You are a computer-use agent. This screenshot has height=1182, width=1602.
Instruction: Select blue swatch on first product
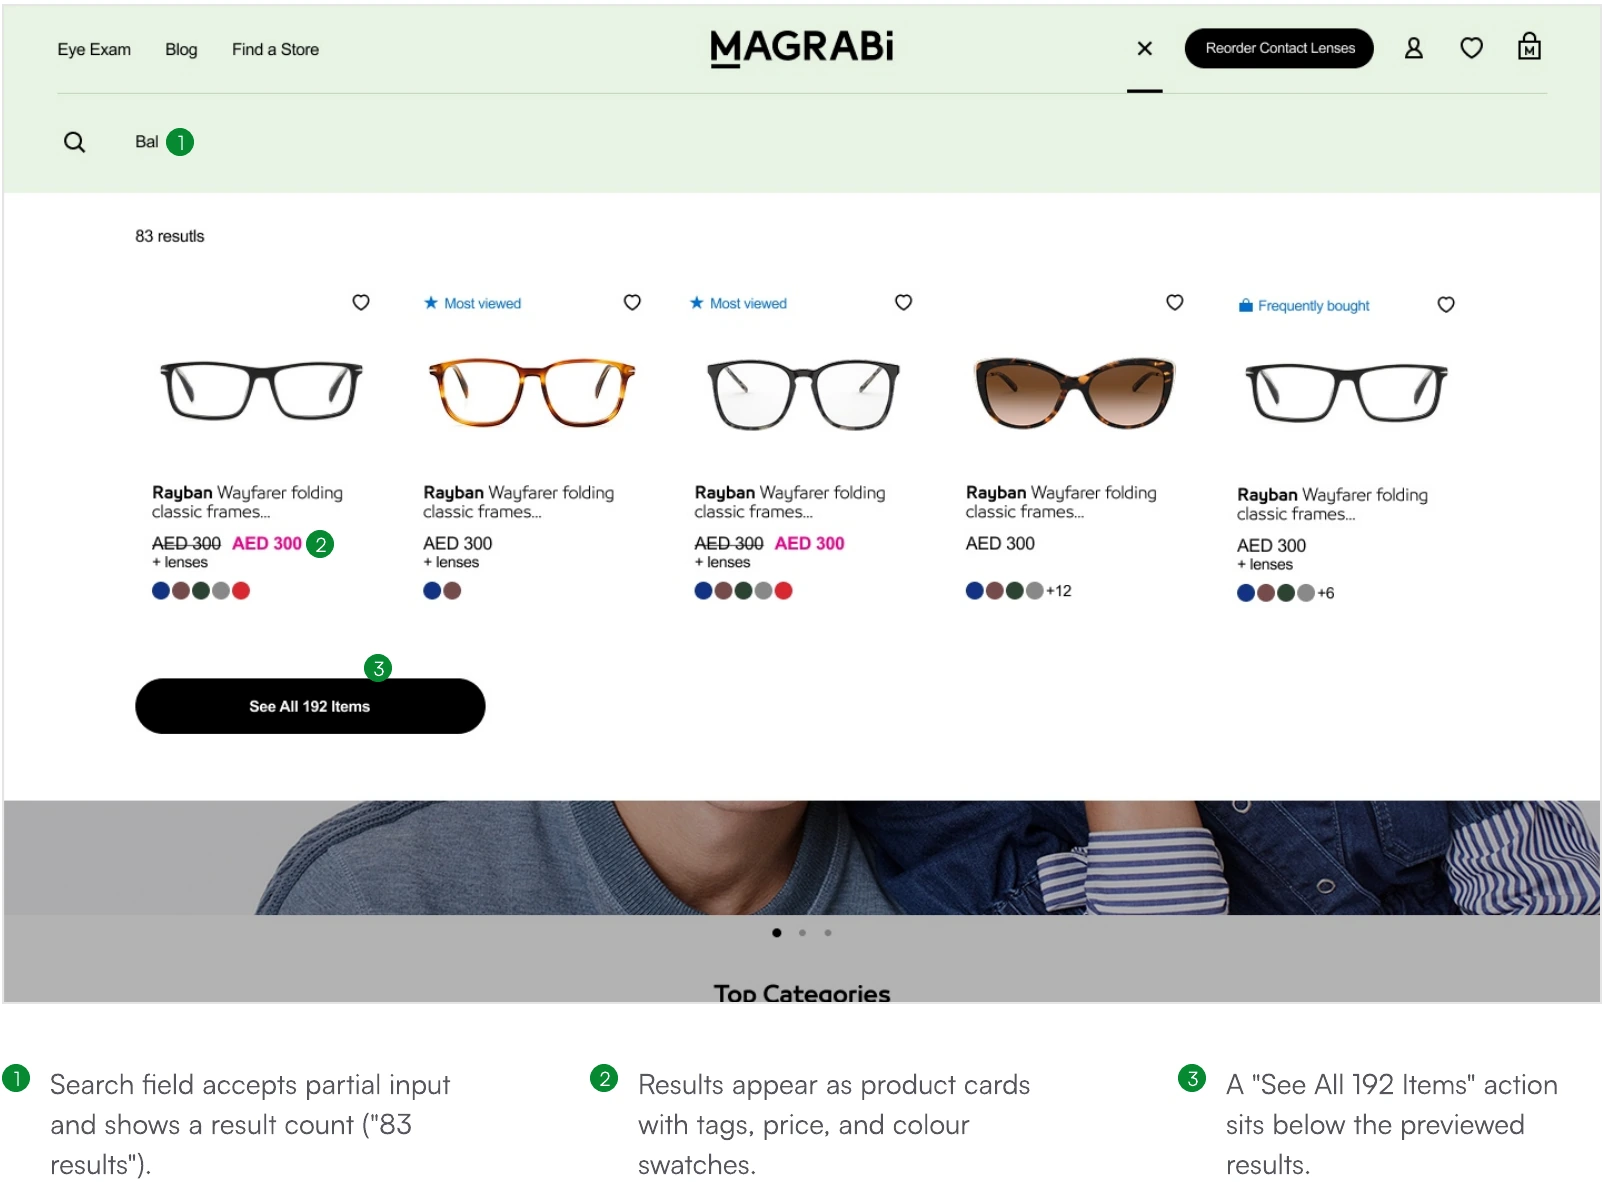[161, 591]
